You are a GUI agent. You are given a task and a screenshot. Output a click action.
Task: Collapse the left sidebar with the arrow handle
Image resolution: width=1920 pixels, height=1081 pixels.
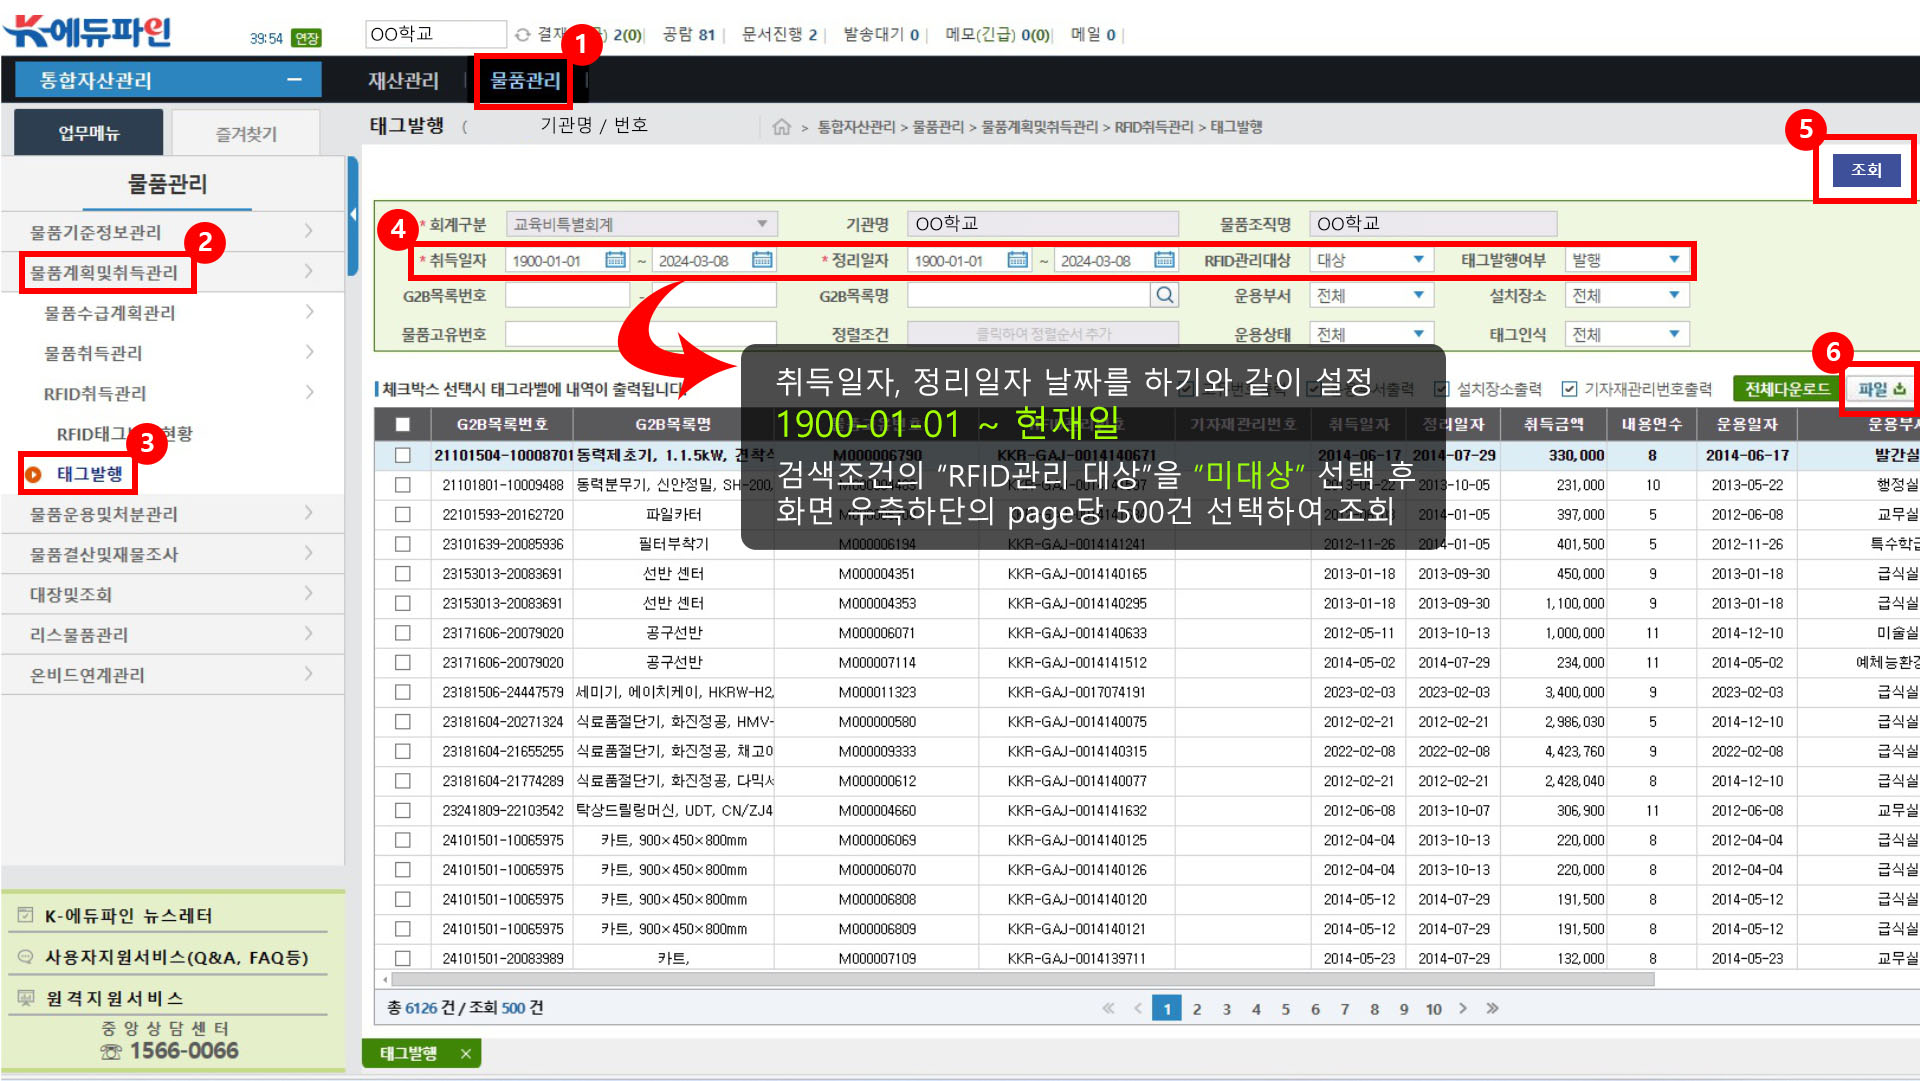(353, 214)
